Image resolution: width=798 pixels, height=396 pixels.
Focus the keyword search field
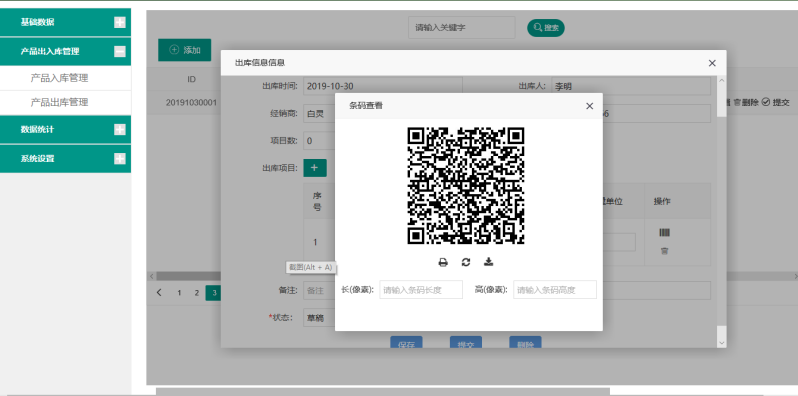[x=462, y=27]
